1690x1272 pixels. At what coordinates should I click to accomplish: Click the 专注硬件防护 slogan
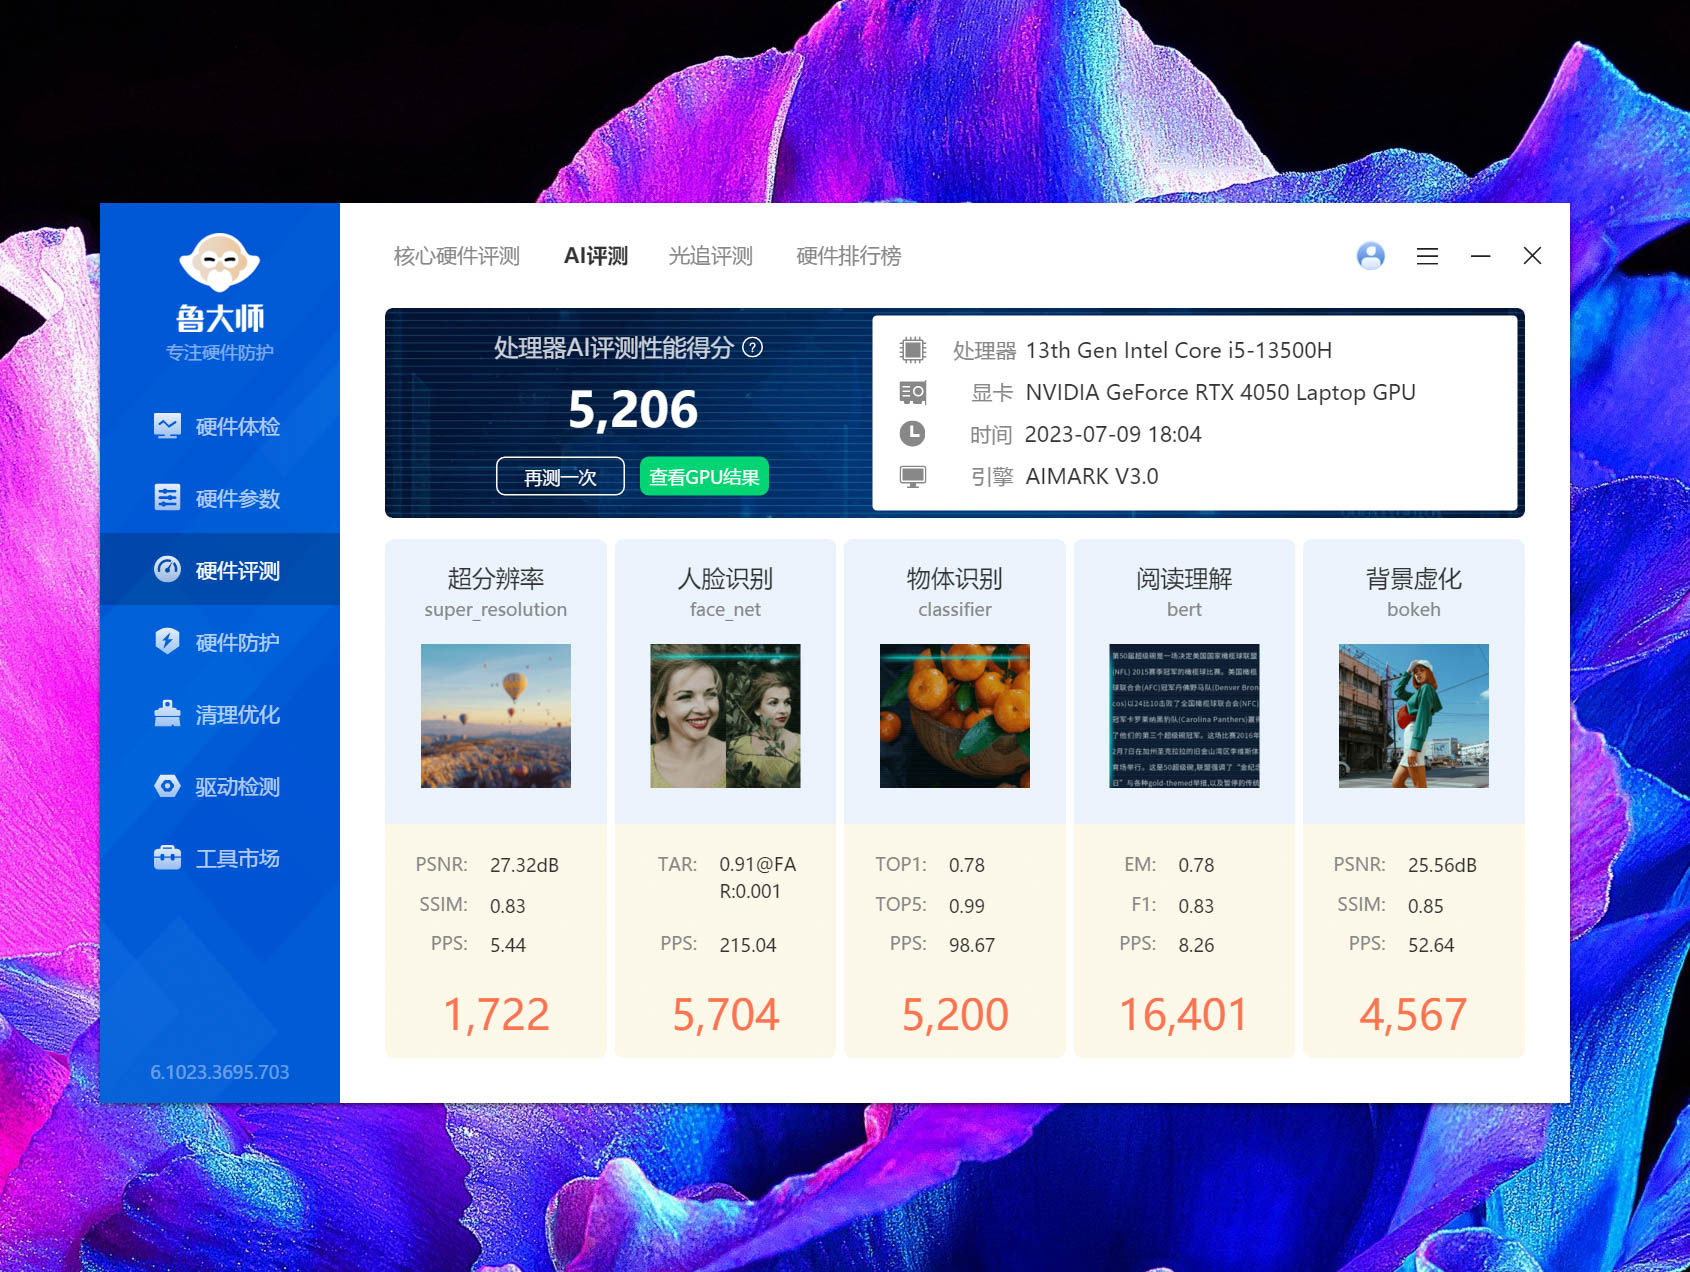click(x=220, y=352)
